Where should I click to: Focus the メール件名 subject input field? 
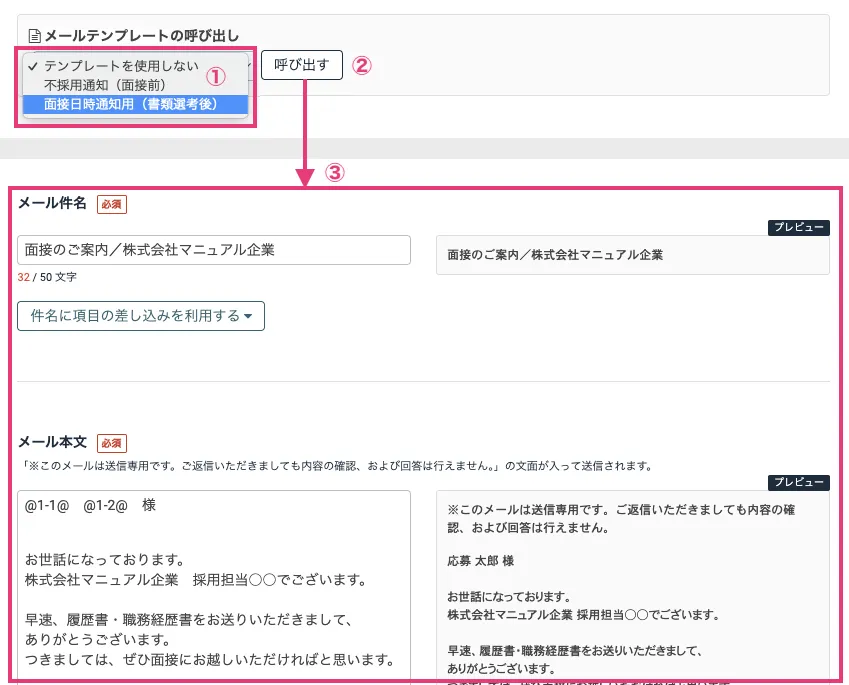click(x=214, y=250)
